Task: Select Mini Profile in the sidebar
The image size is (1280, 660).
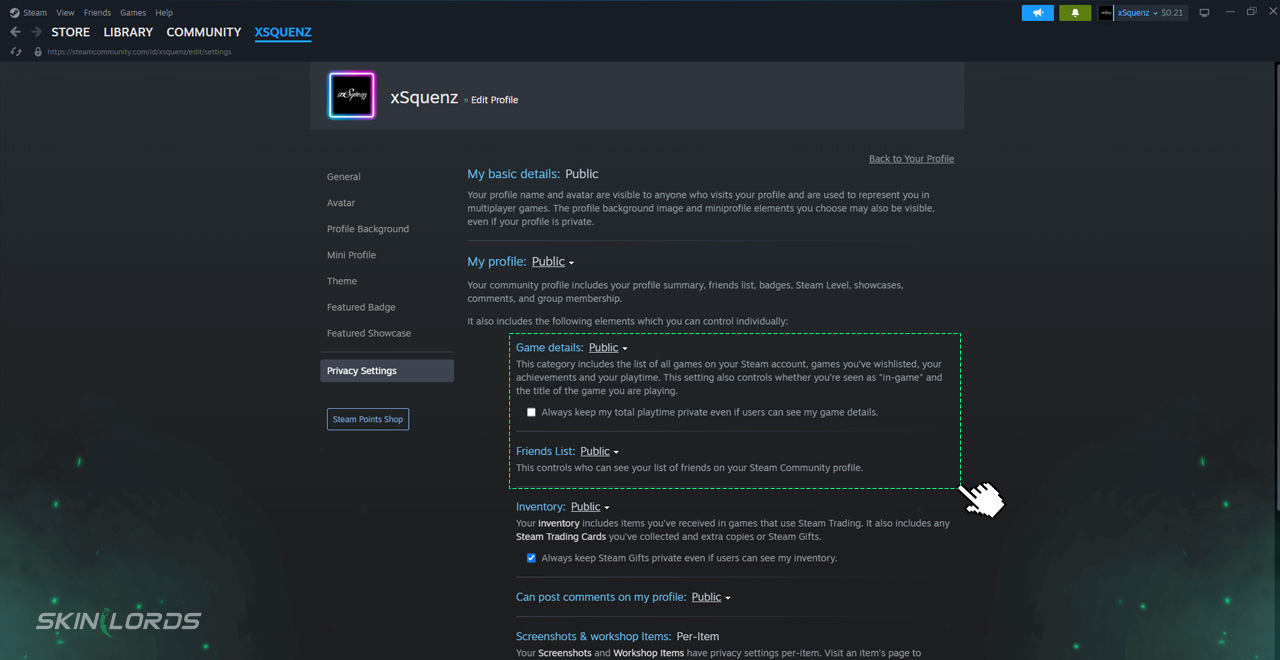Action: point(351,255)
